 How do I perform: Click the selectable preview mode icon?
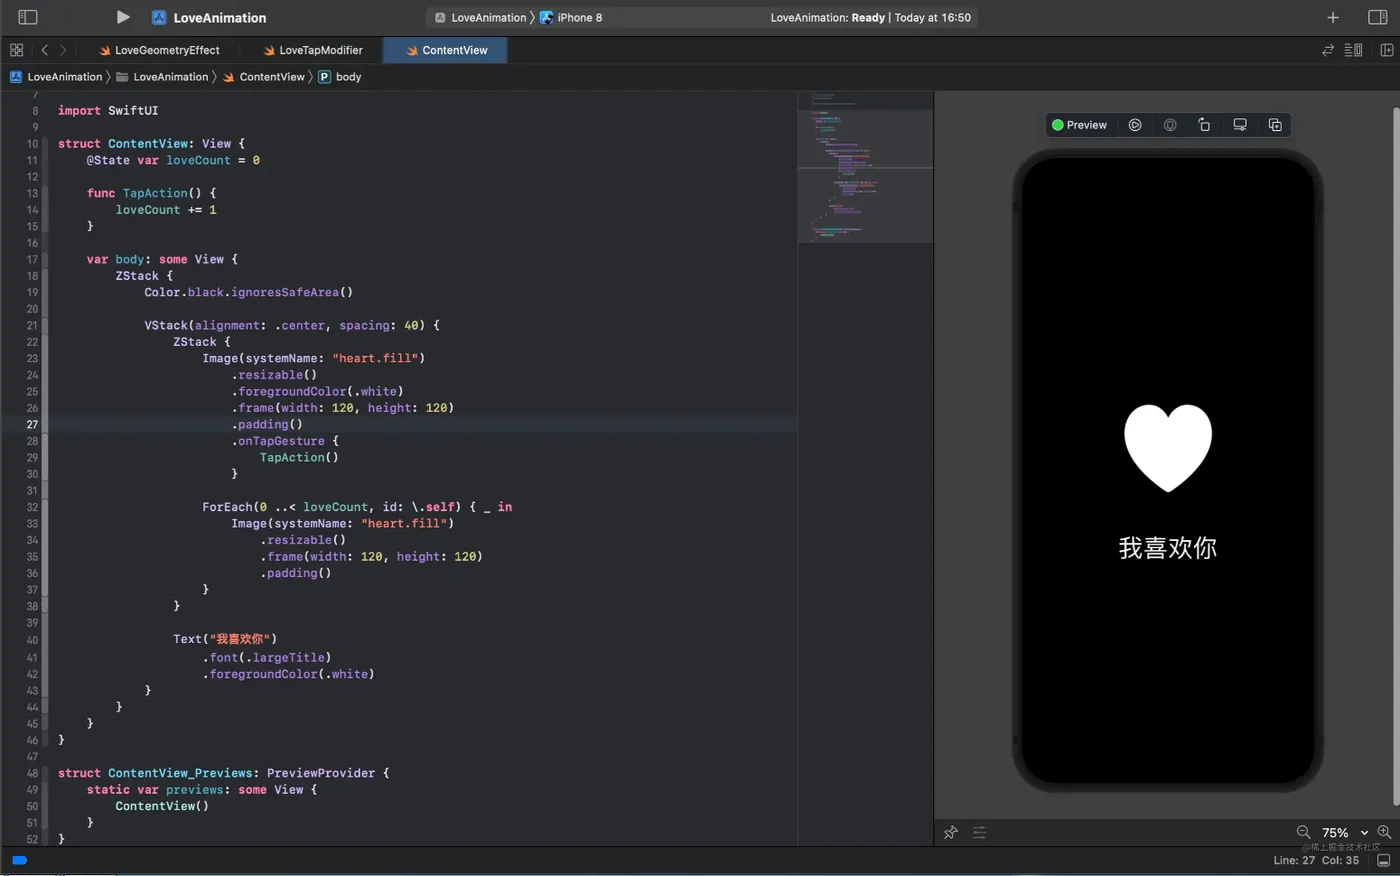(1170, 125)
